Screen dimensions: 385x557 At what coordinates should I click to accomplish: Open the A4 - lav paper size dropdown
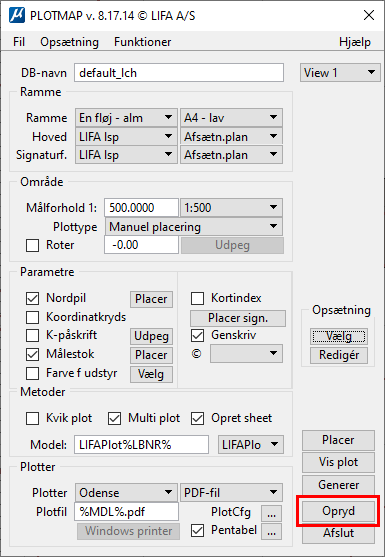(232, 118)
